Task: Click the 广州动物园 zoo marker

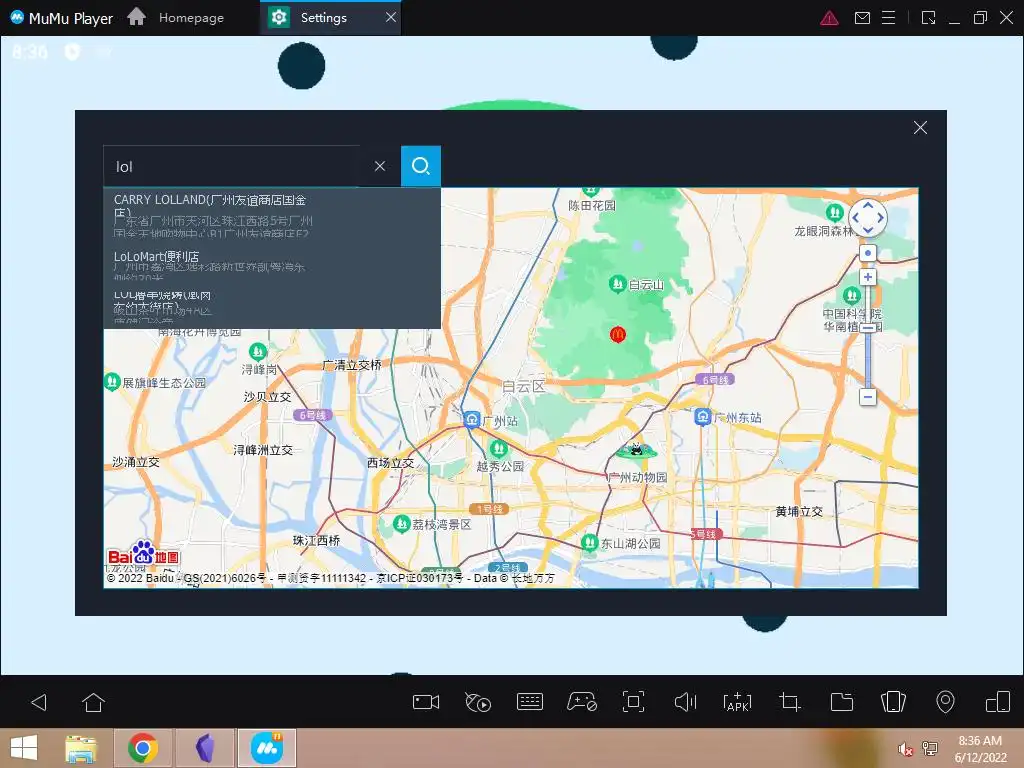Action: coord(635,450)
